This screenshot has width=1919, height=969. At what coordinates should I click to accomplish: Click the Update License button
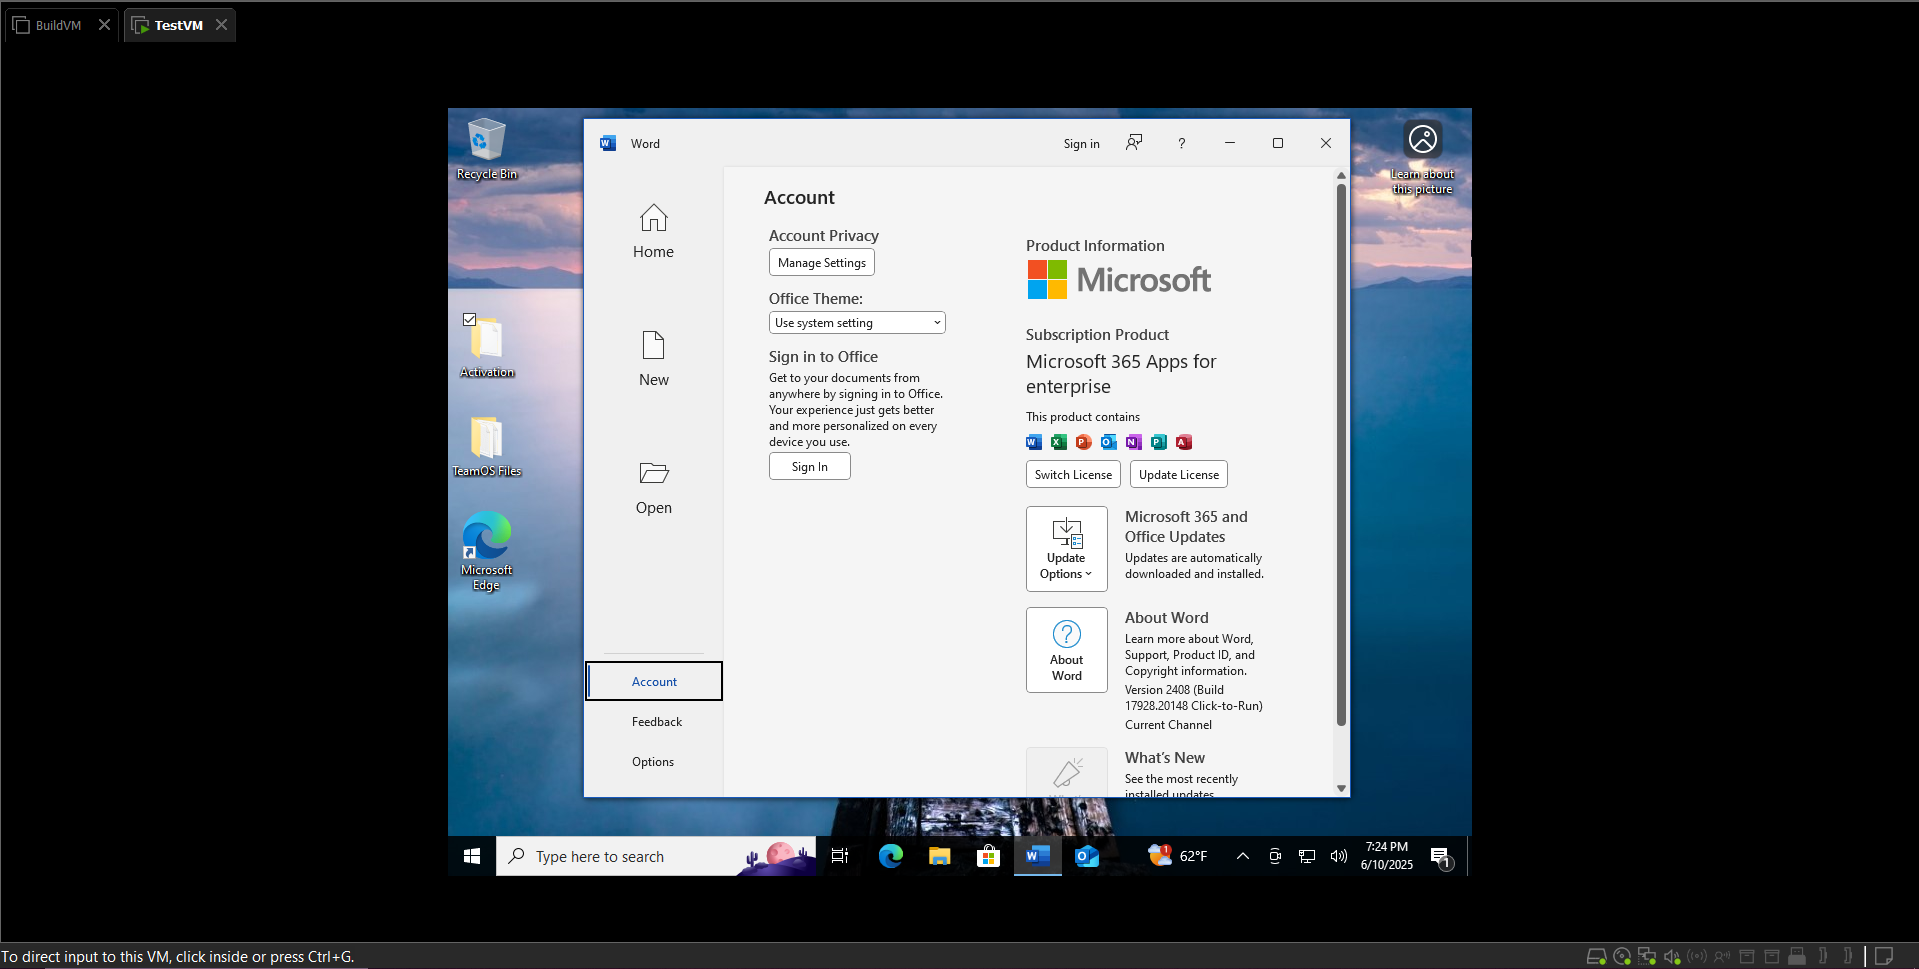(x=1178, y=475)
